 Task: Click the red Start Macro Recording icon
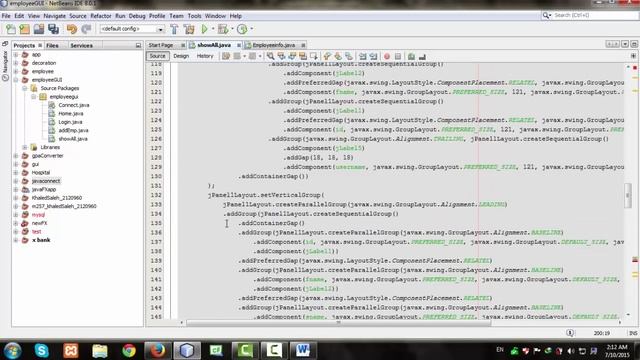(x=387, y=56)
